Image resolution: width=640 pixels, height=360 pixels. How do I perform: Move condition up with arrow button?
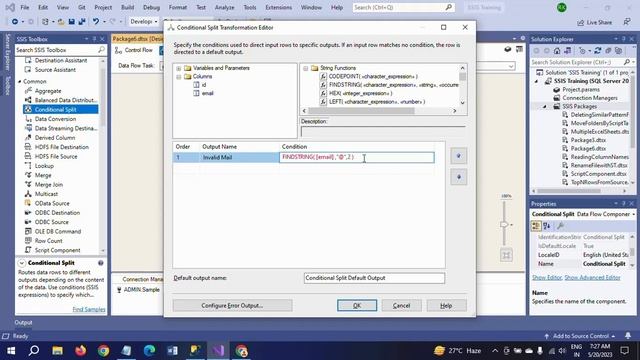coord(458,156)
